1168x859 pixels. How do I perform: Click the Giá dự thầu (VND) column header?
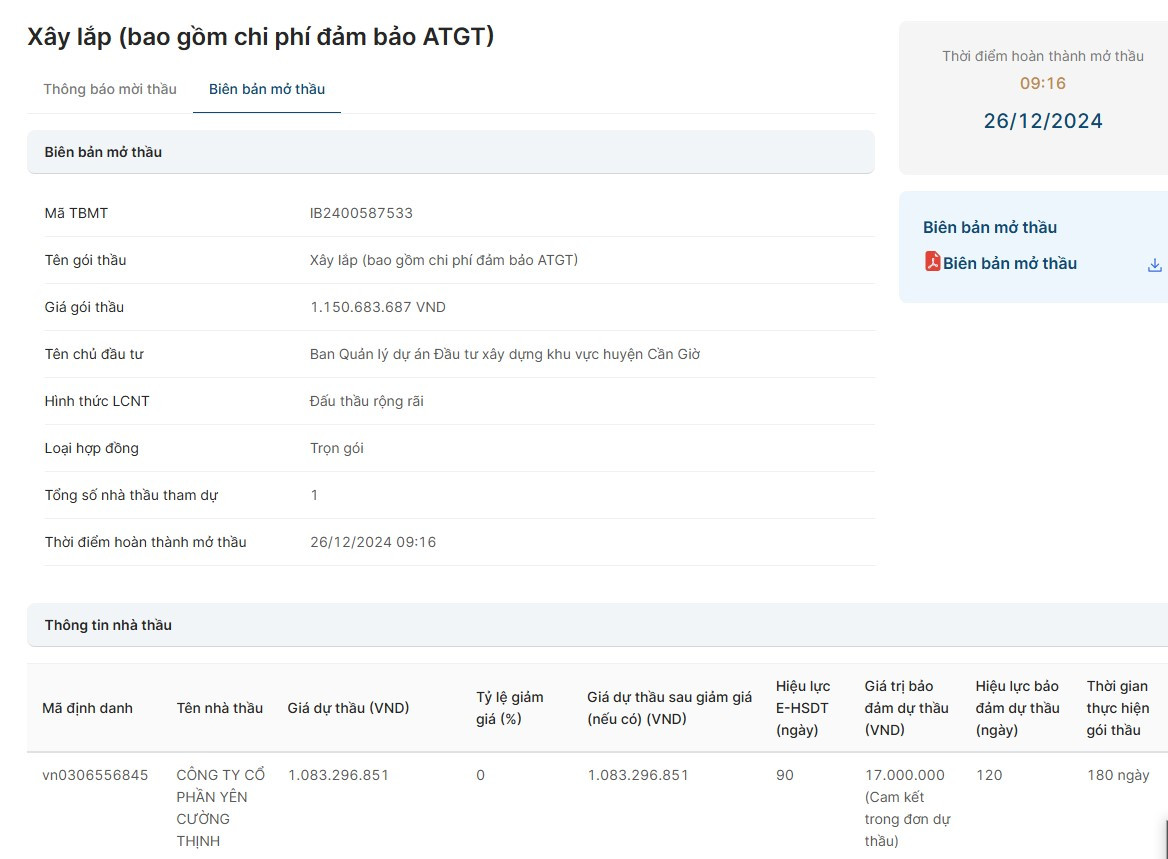click(349, 707)
